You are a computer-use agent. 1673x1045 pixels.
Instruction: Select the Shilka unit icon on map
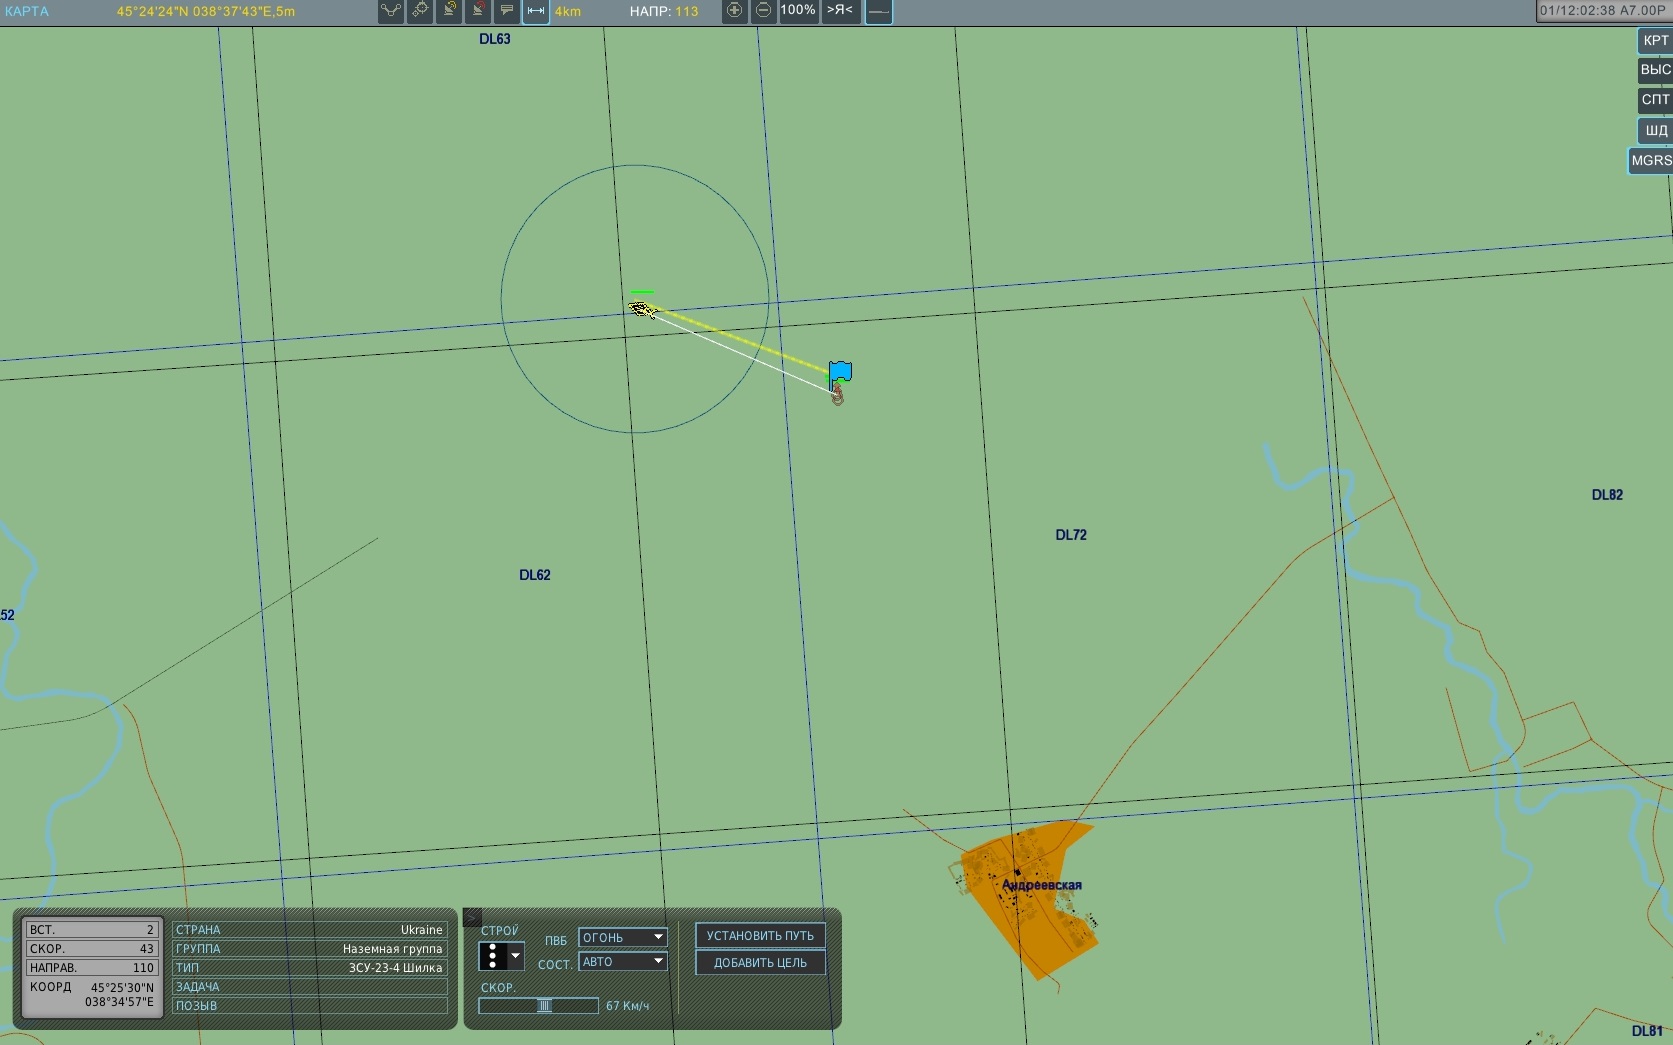click(x=642, y=308)
